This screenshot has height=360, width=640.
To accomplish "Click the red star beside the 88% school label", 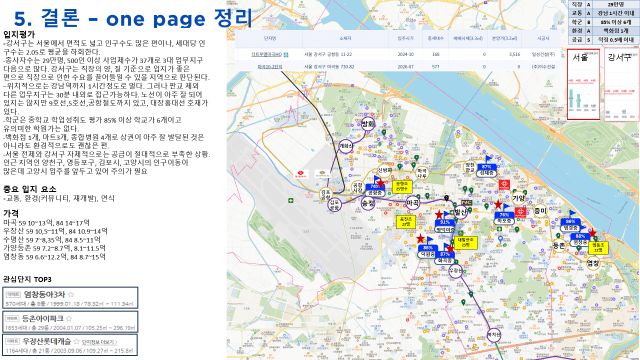I will [592, 233].
